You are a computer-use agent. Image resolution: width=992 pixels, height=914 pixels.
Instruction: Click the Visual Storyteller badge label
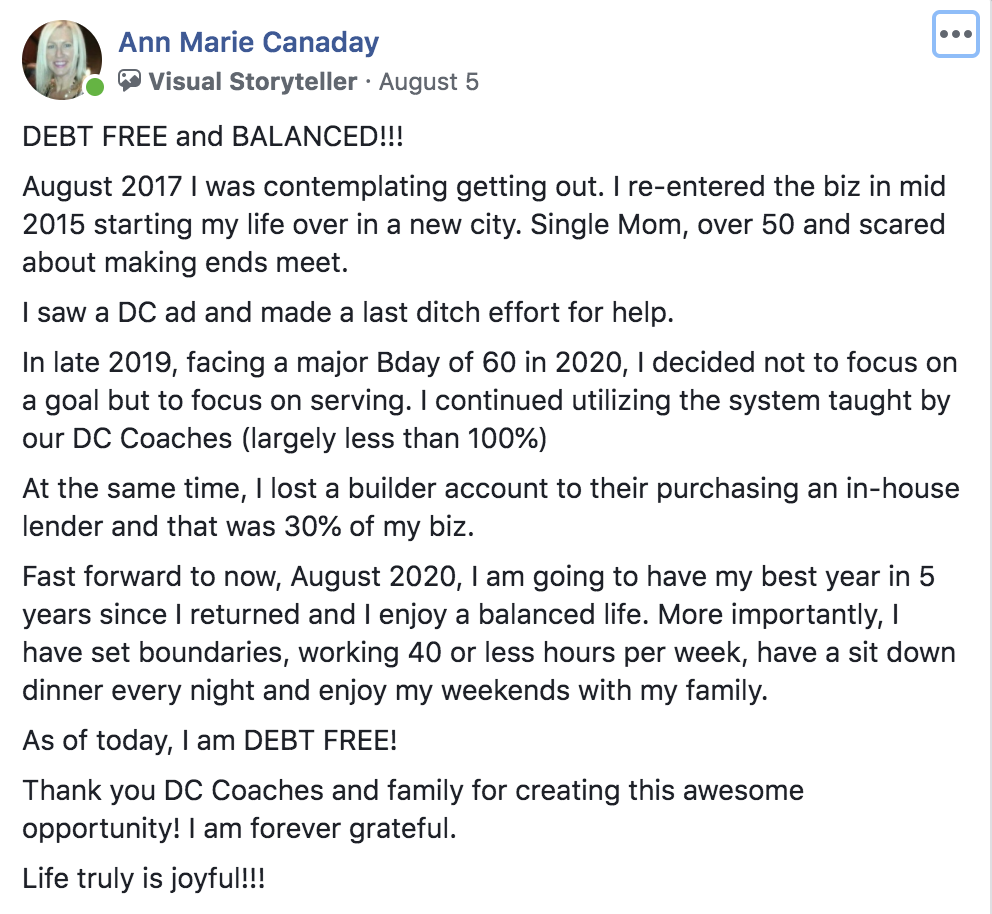pyautogui.click(x=252, y=82)
